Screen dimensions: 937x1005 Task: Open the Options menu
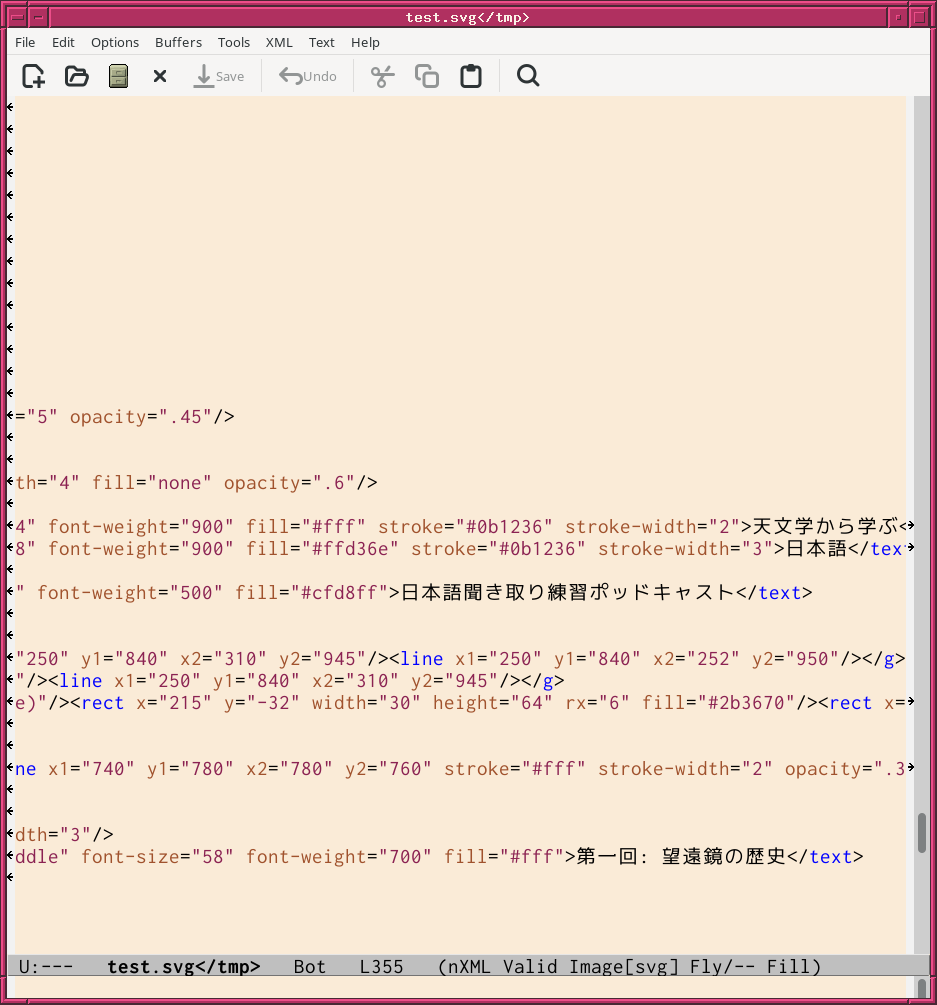pyautogui.click(x=115, y=42)
